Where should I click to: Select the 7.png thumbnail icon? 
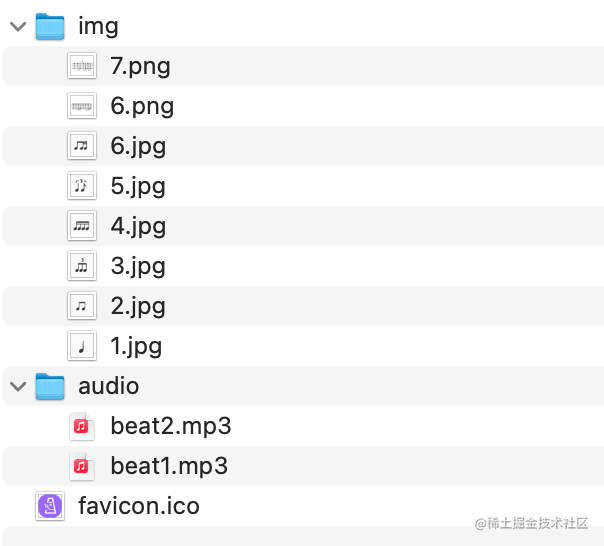[82, 66]
